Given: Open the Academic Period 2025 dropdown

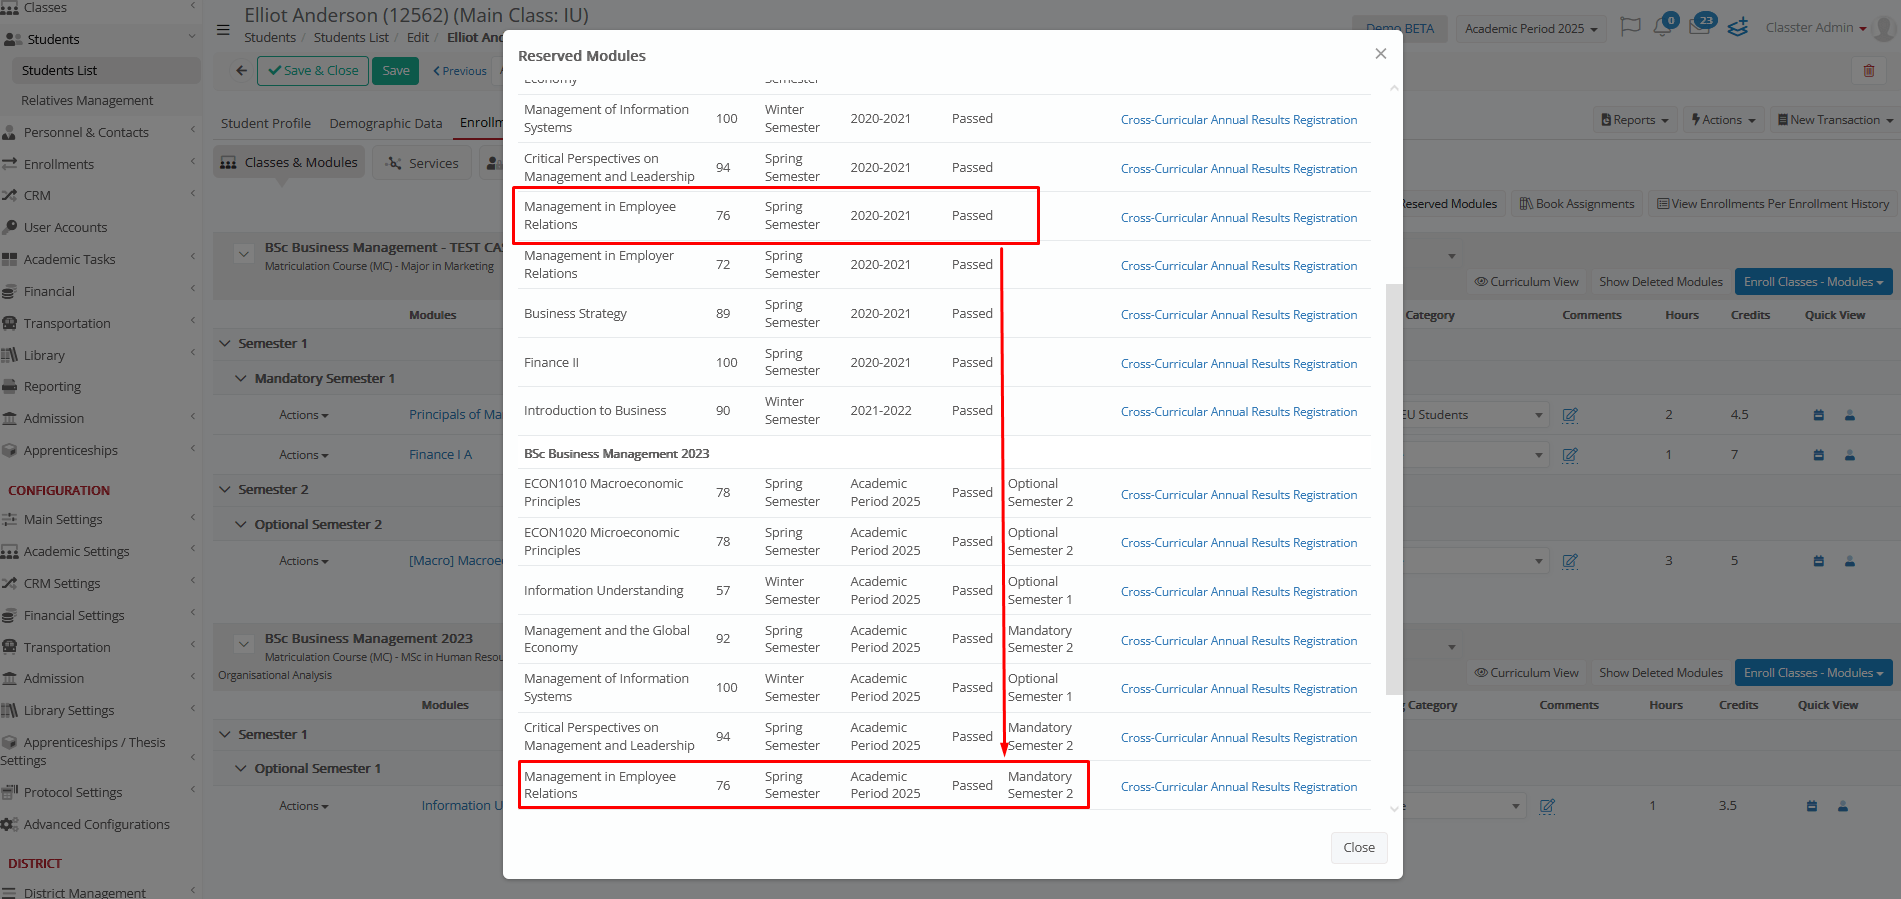Looking at the screenshot, I should coord(1530,29).
